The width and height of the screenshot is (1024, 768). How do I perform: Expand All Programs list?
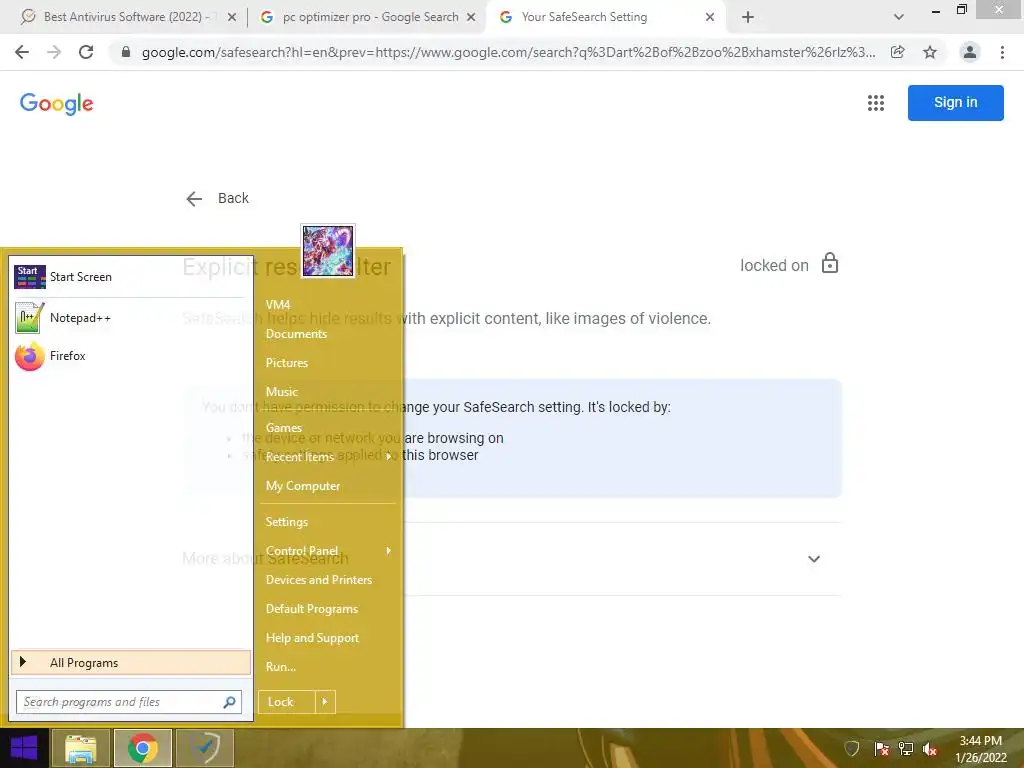tap(131, 663)
